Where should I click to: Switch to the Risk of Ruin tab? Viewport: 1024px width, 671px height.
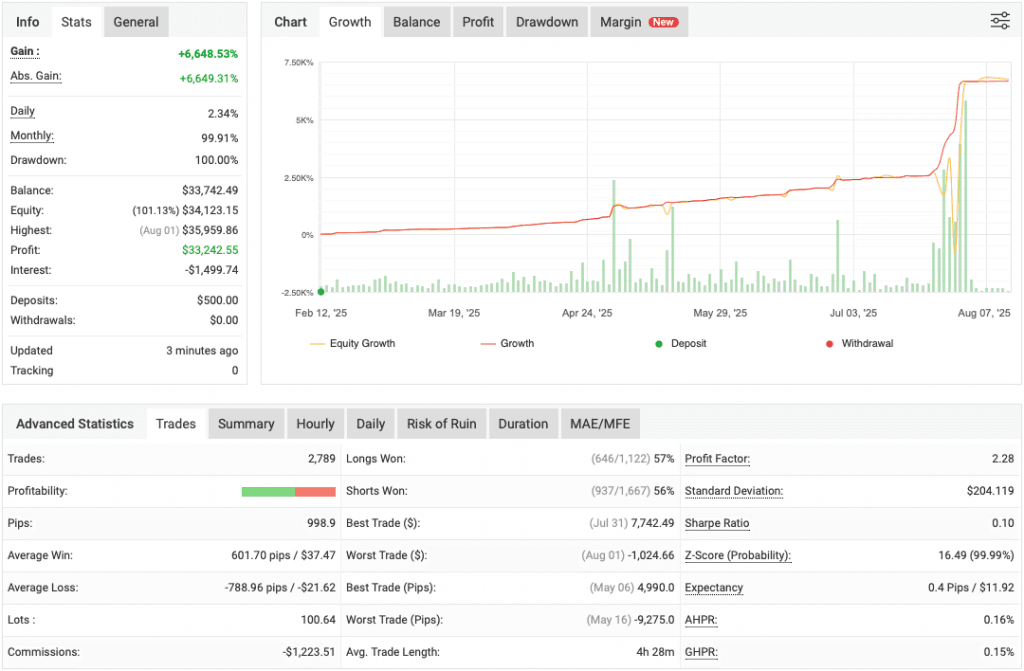[441, 423]
